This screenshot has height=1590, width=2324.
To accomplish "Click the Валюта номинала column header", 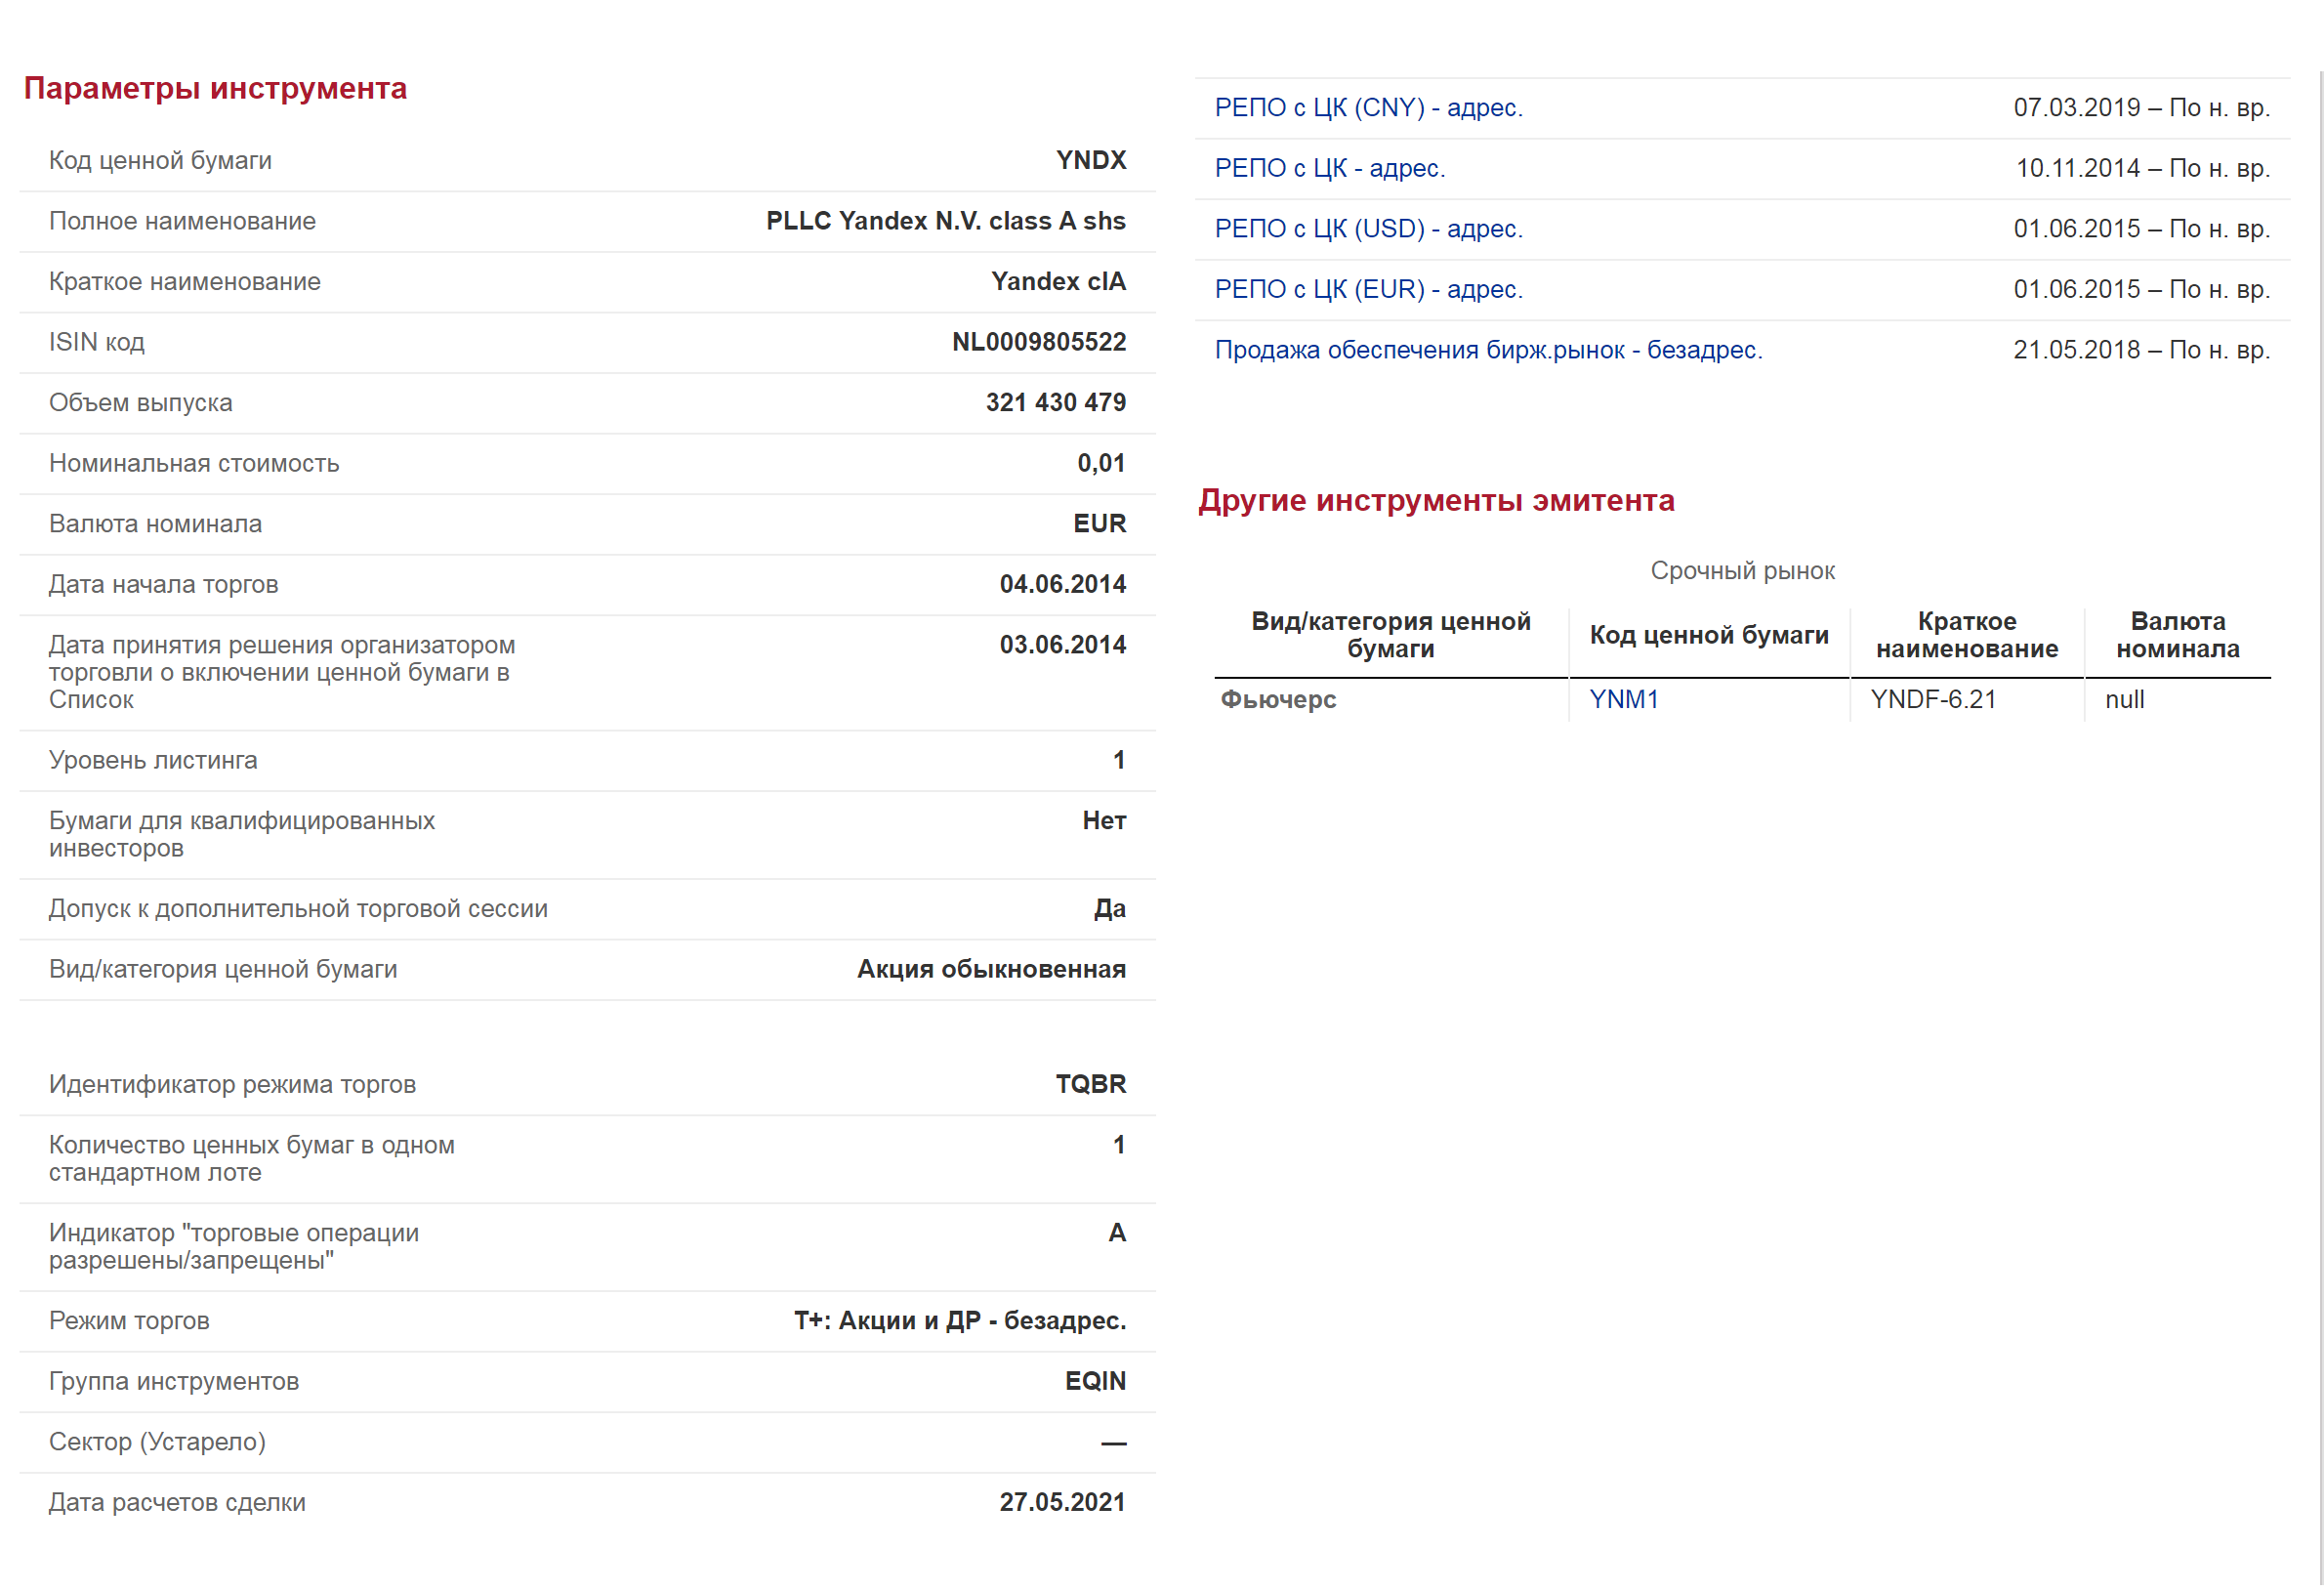I will 2177,635.
